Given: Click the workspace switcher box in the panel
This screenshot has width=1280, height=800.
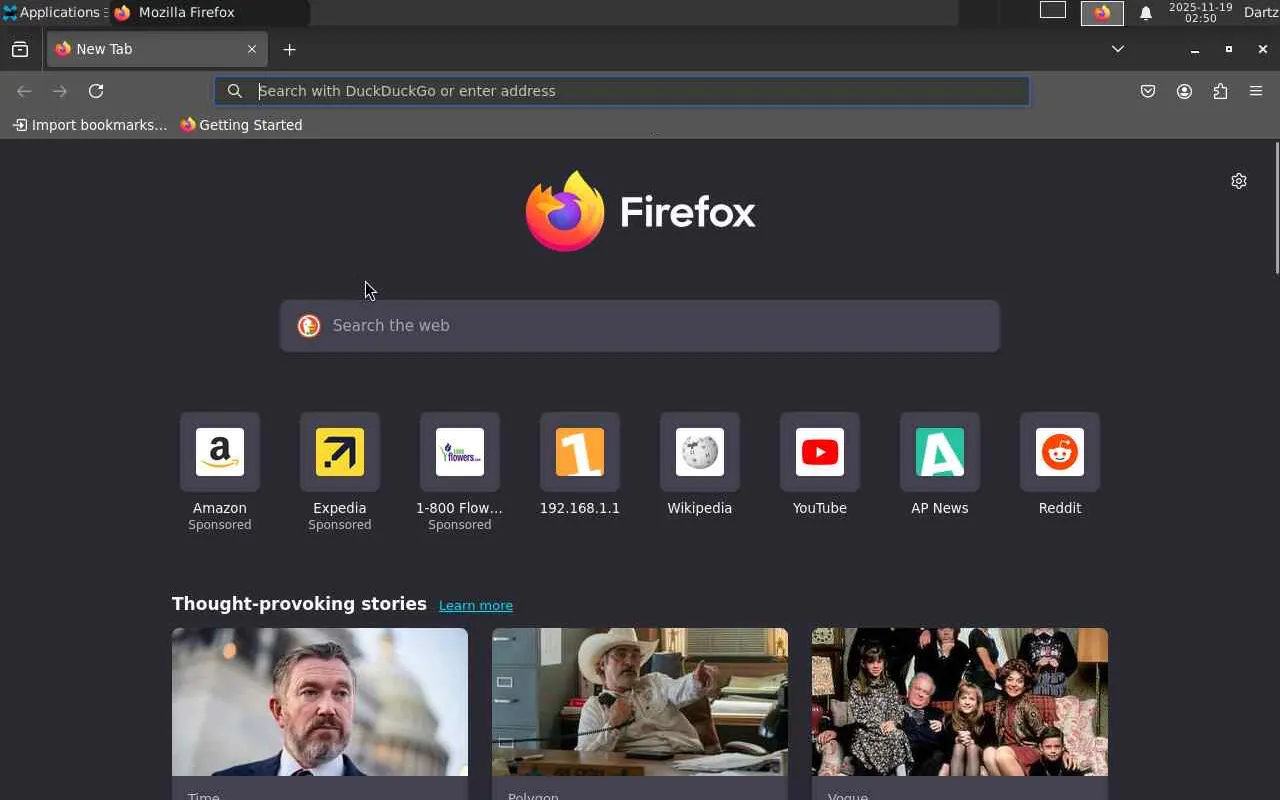Looking at the screenshot, I should coord(1053,11).
